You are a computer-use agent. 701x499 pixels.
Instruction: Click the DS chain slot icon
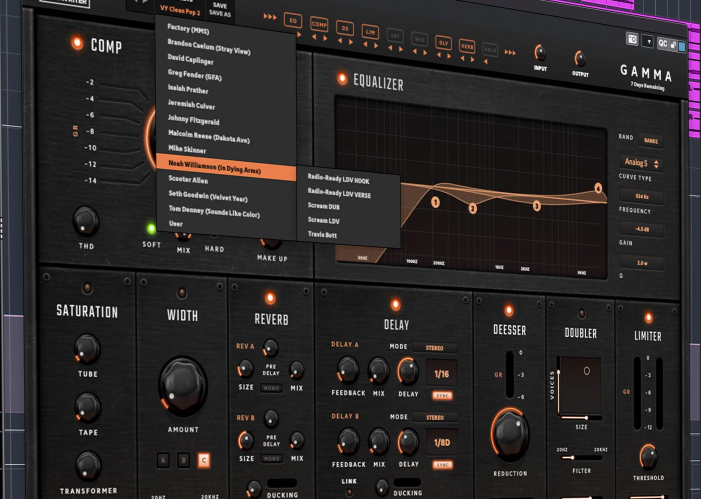345,28
